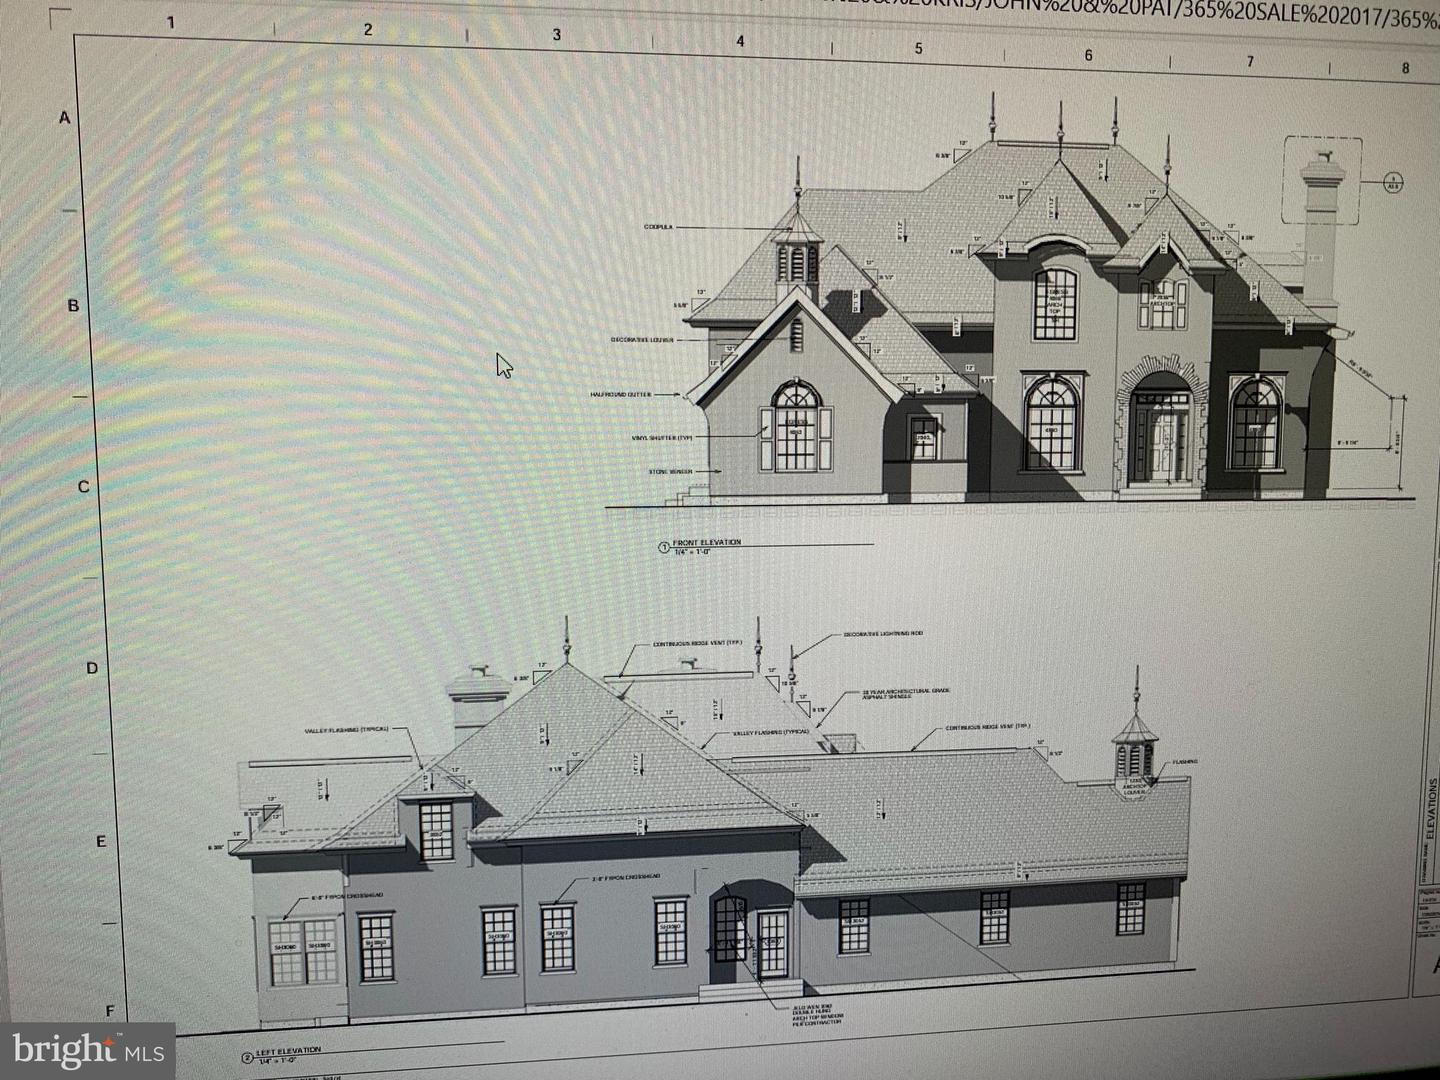Click the COOPULA callout label

click(x=659, y=227)
